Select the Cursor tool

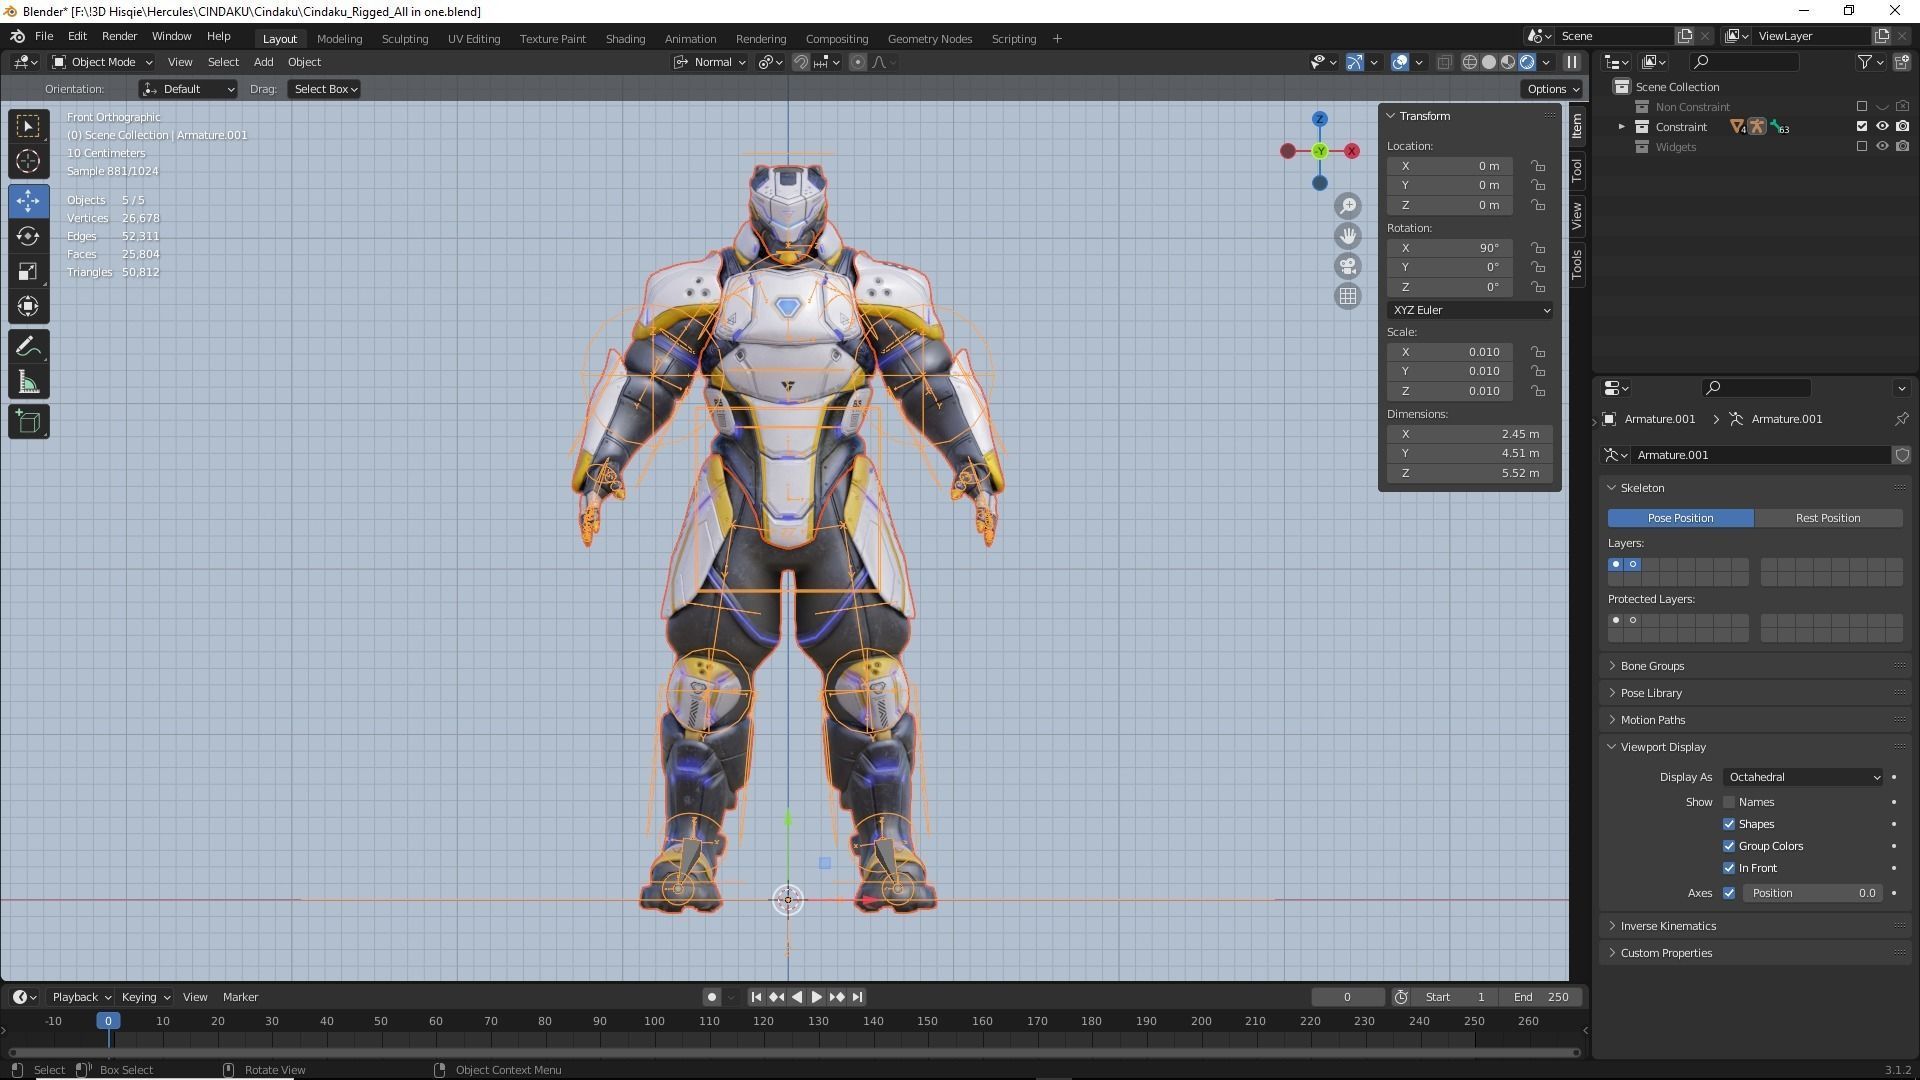click(28, 162)
